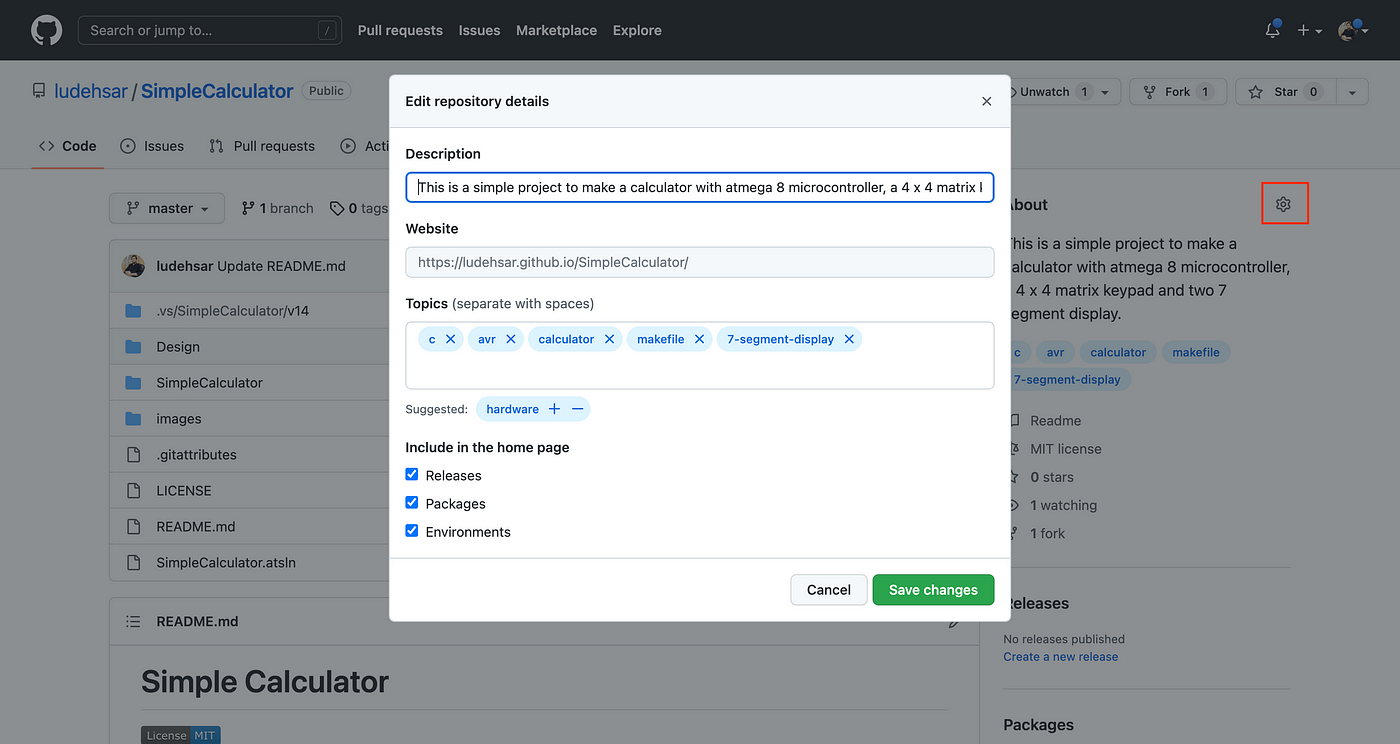The image size is (1400, 744).
Task: Click the SimpleCalculator.atsln file icon
Action: (134, 562)
